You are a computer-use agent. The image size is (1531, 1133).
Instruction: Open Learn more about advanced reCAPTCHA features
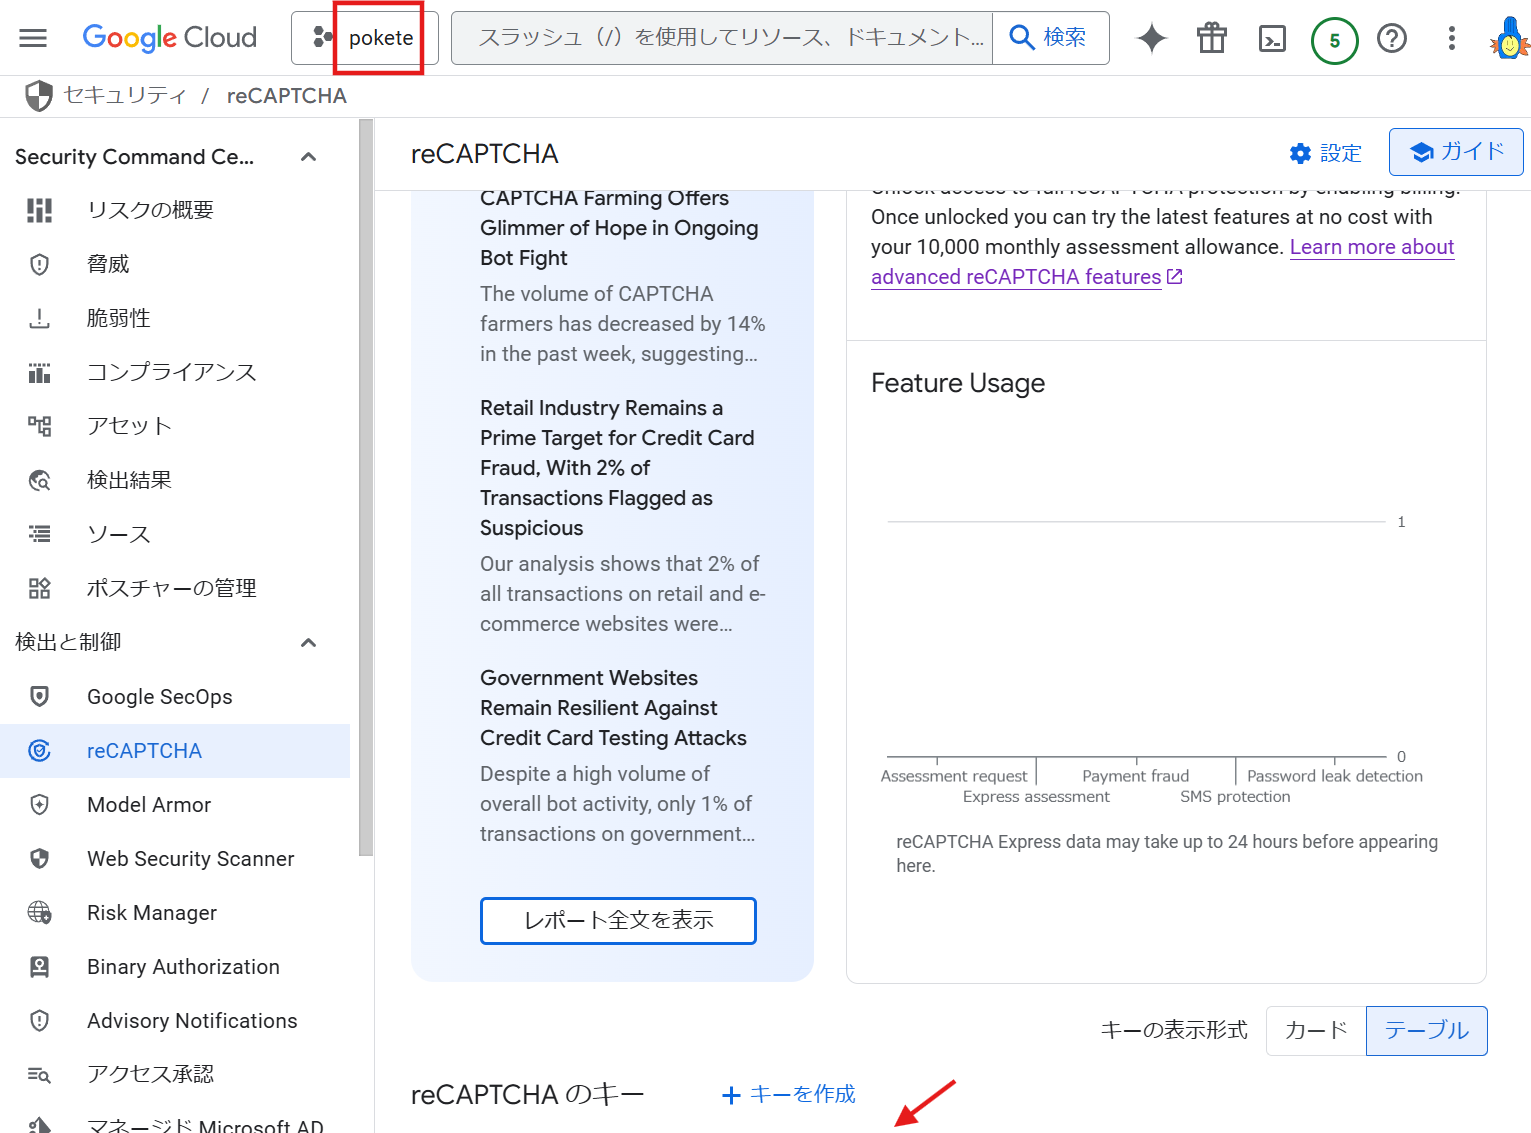[x=1162, y=262]
